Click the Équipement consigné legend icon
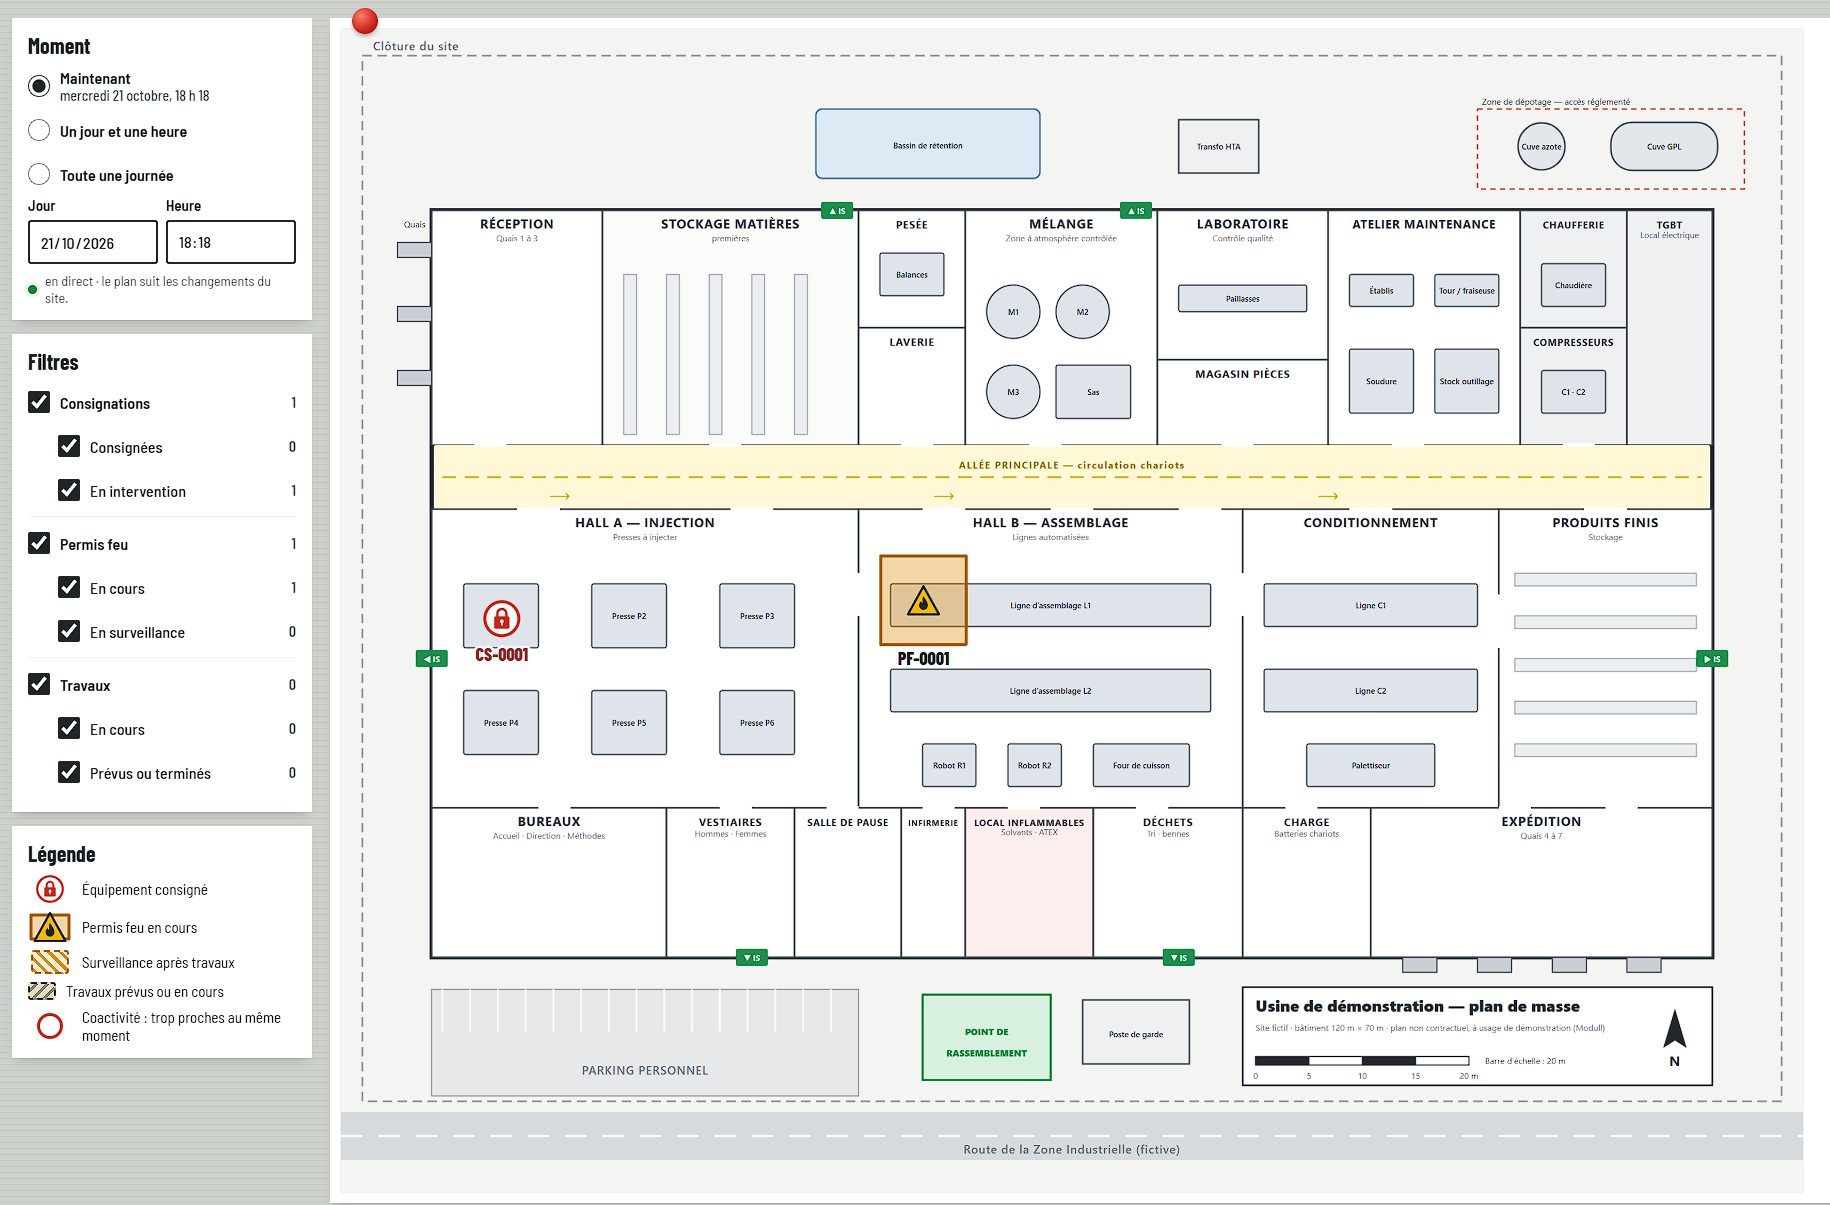 49,889
